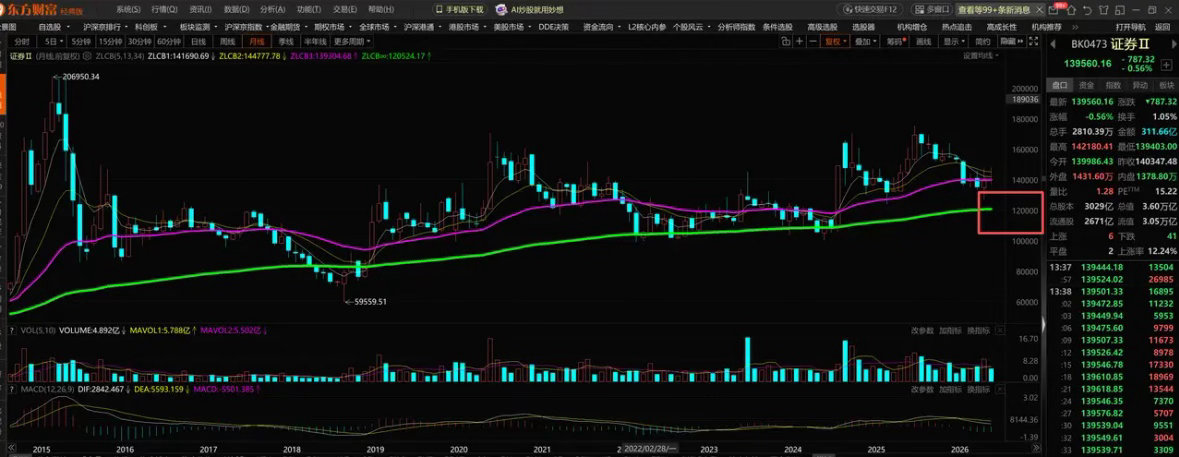Open 条件选股 stock screener
Viewport: 1179px width, 457px height.
[777, 26]
